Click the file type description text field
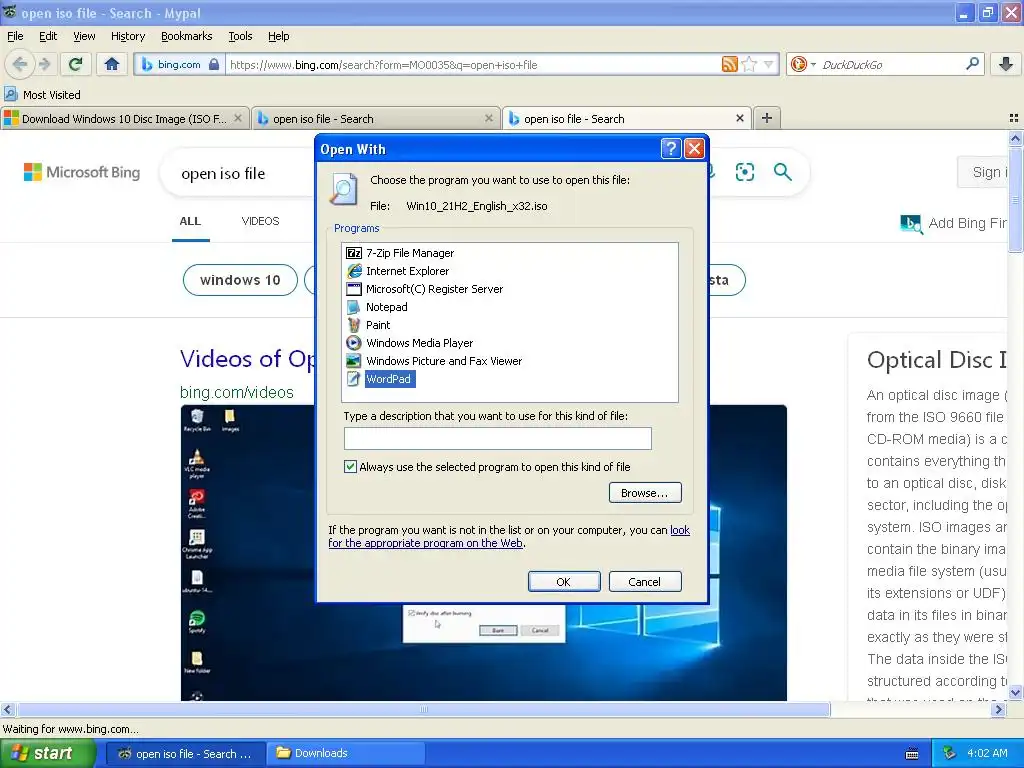 [x=498, y=438]
